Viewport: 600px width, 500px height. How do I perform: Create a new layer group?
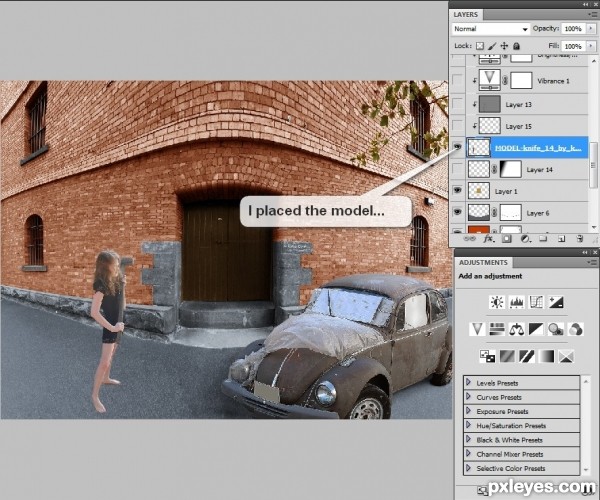click(x=543, y=239)
